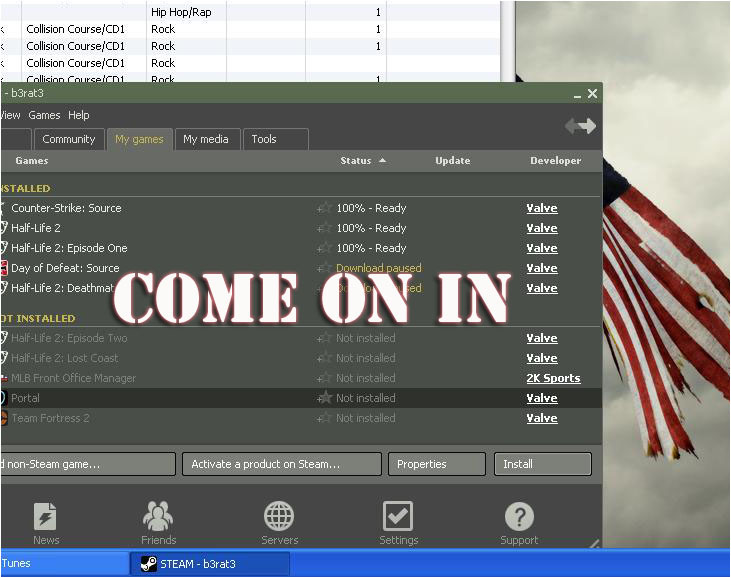
Task: Toggle favorite star for Half-Life 2 row
Action: (324, 228)
